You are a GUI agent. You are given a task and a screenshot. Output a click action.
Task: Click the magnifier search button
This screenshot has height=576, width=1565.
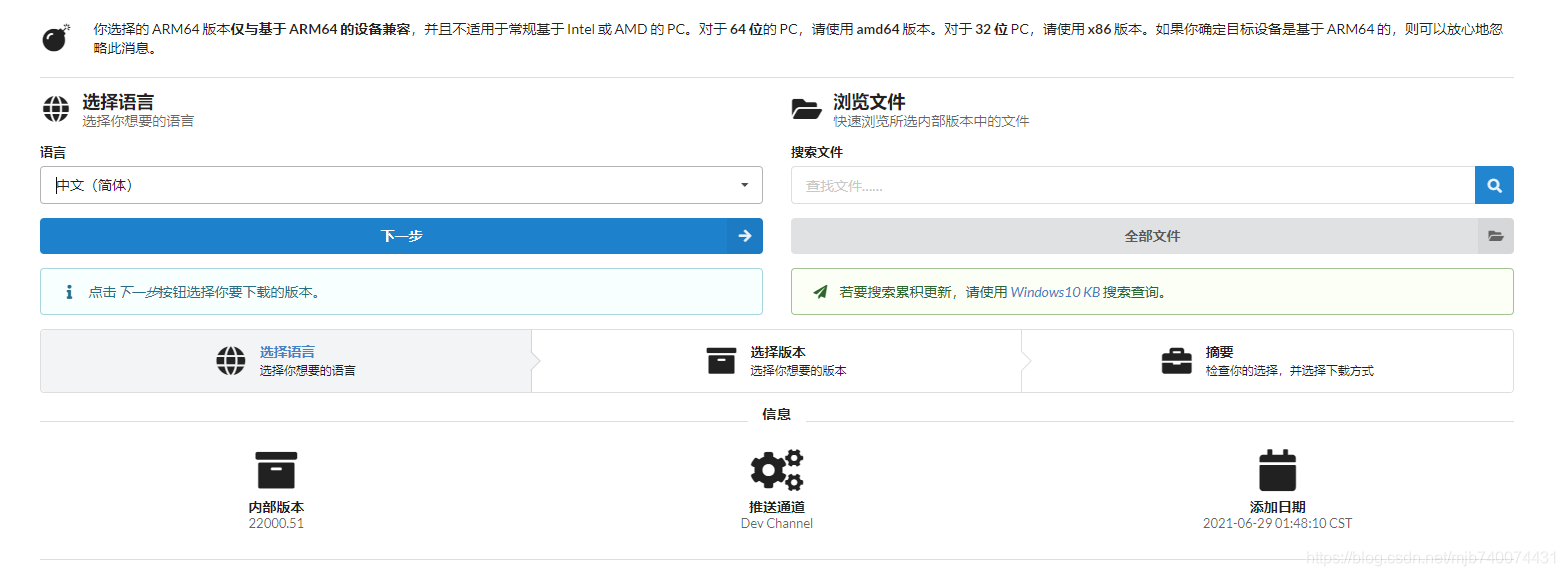(1494, 185)
